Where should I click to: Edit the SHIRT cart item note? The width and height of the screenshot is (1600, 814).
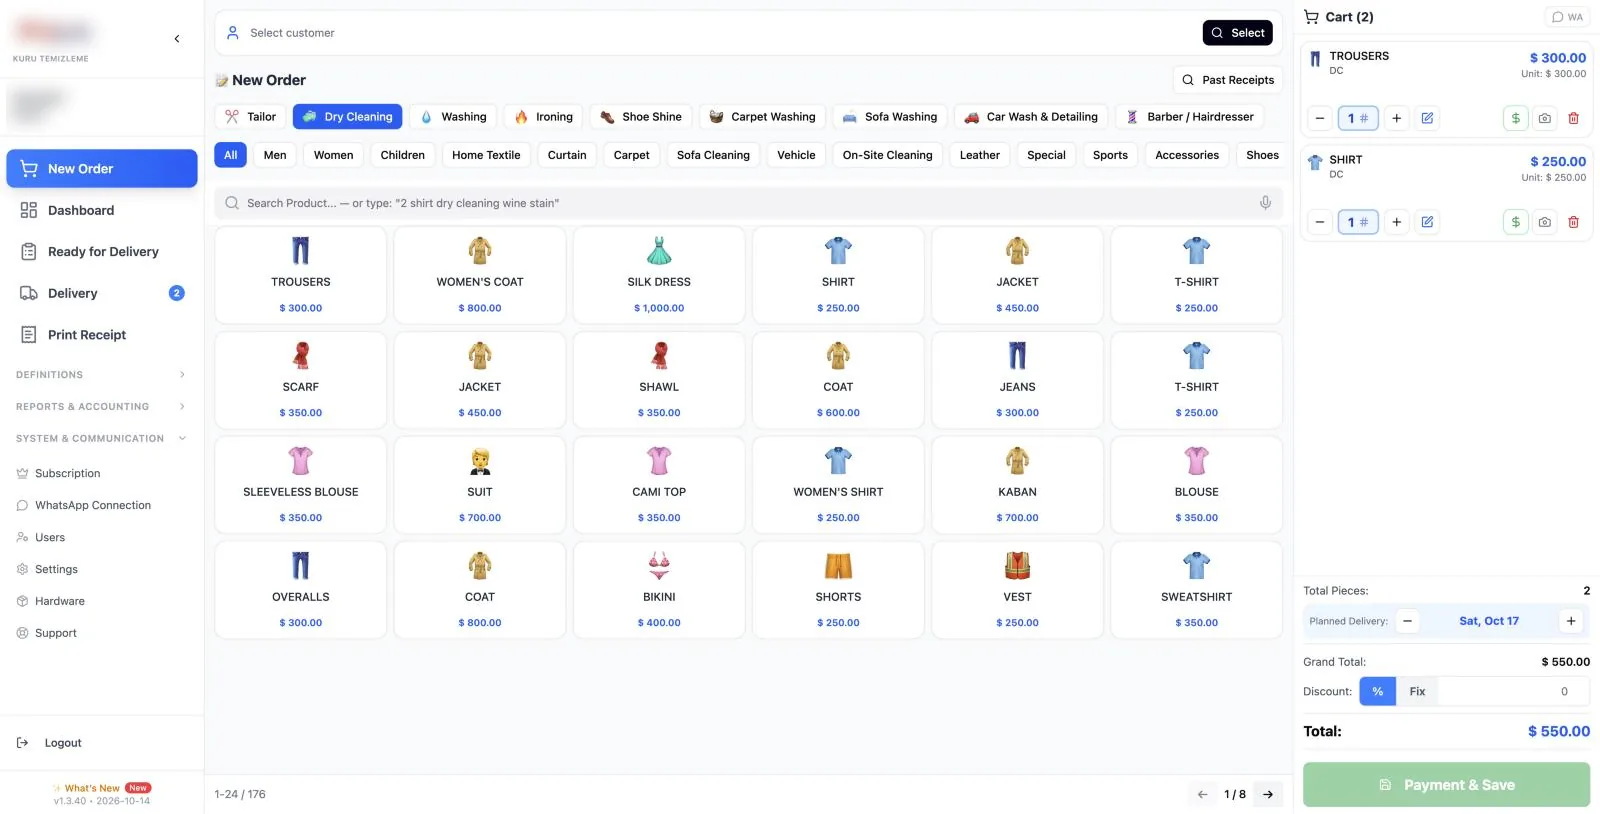tap(1427, 222)
